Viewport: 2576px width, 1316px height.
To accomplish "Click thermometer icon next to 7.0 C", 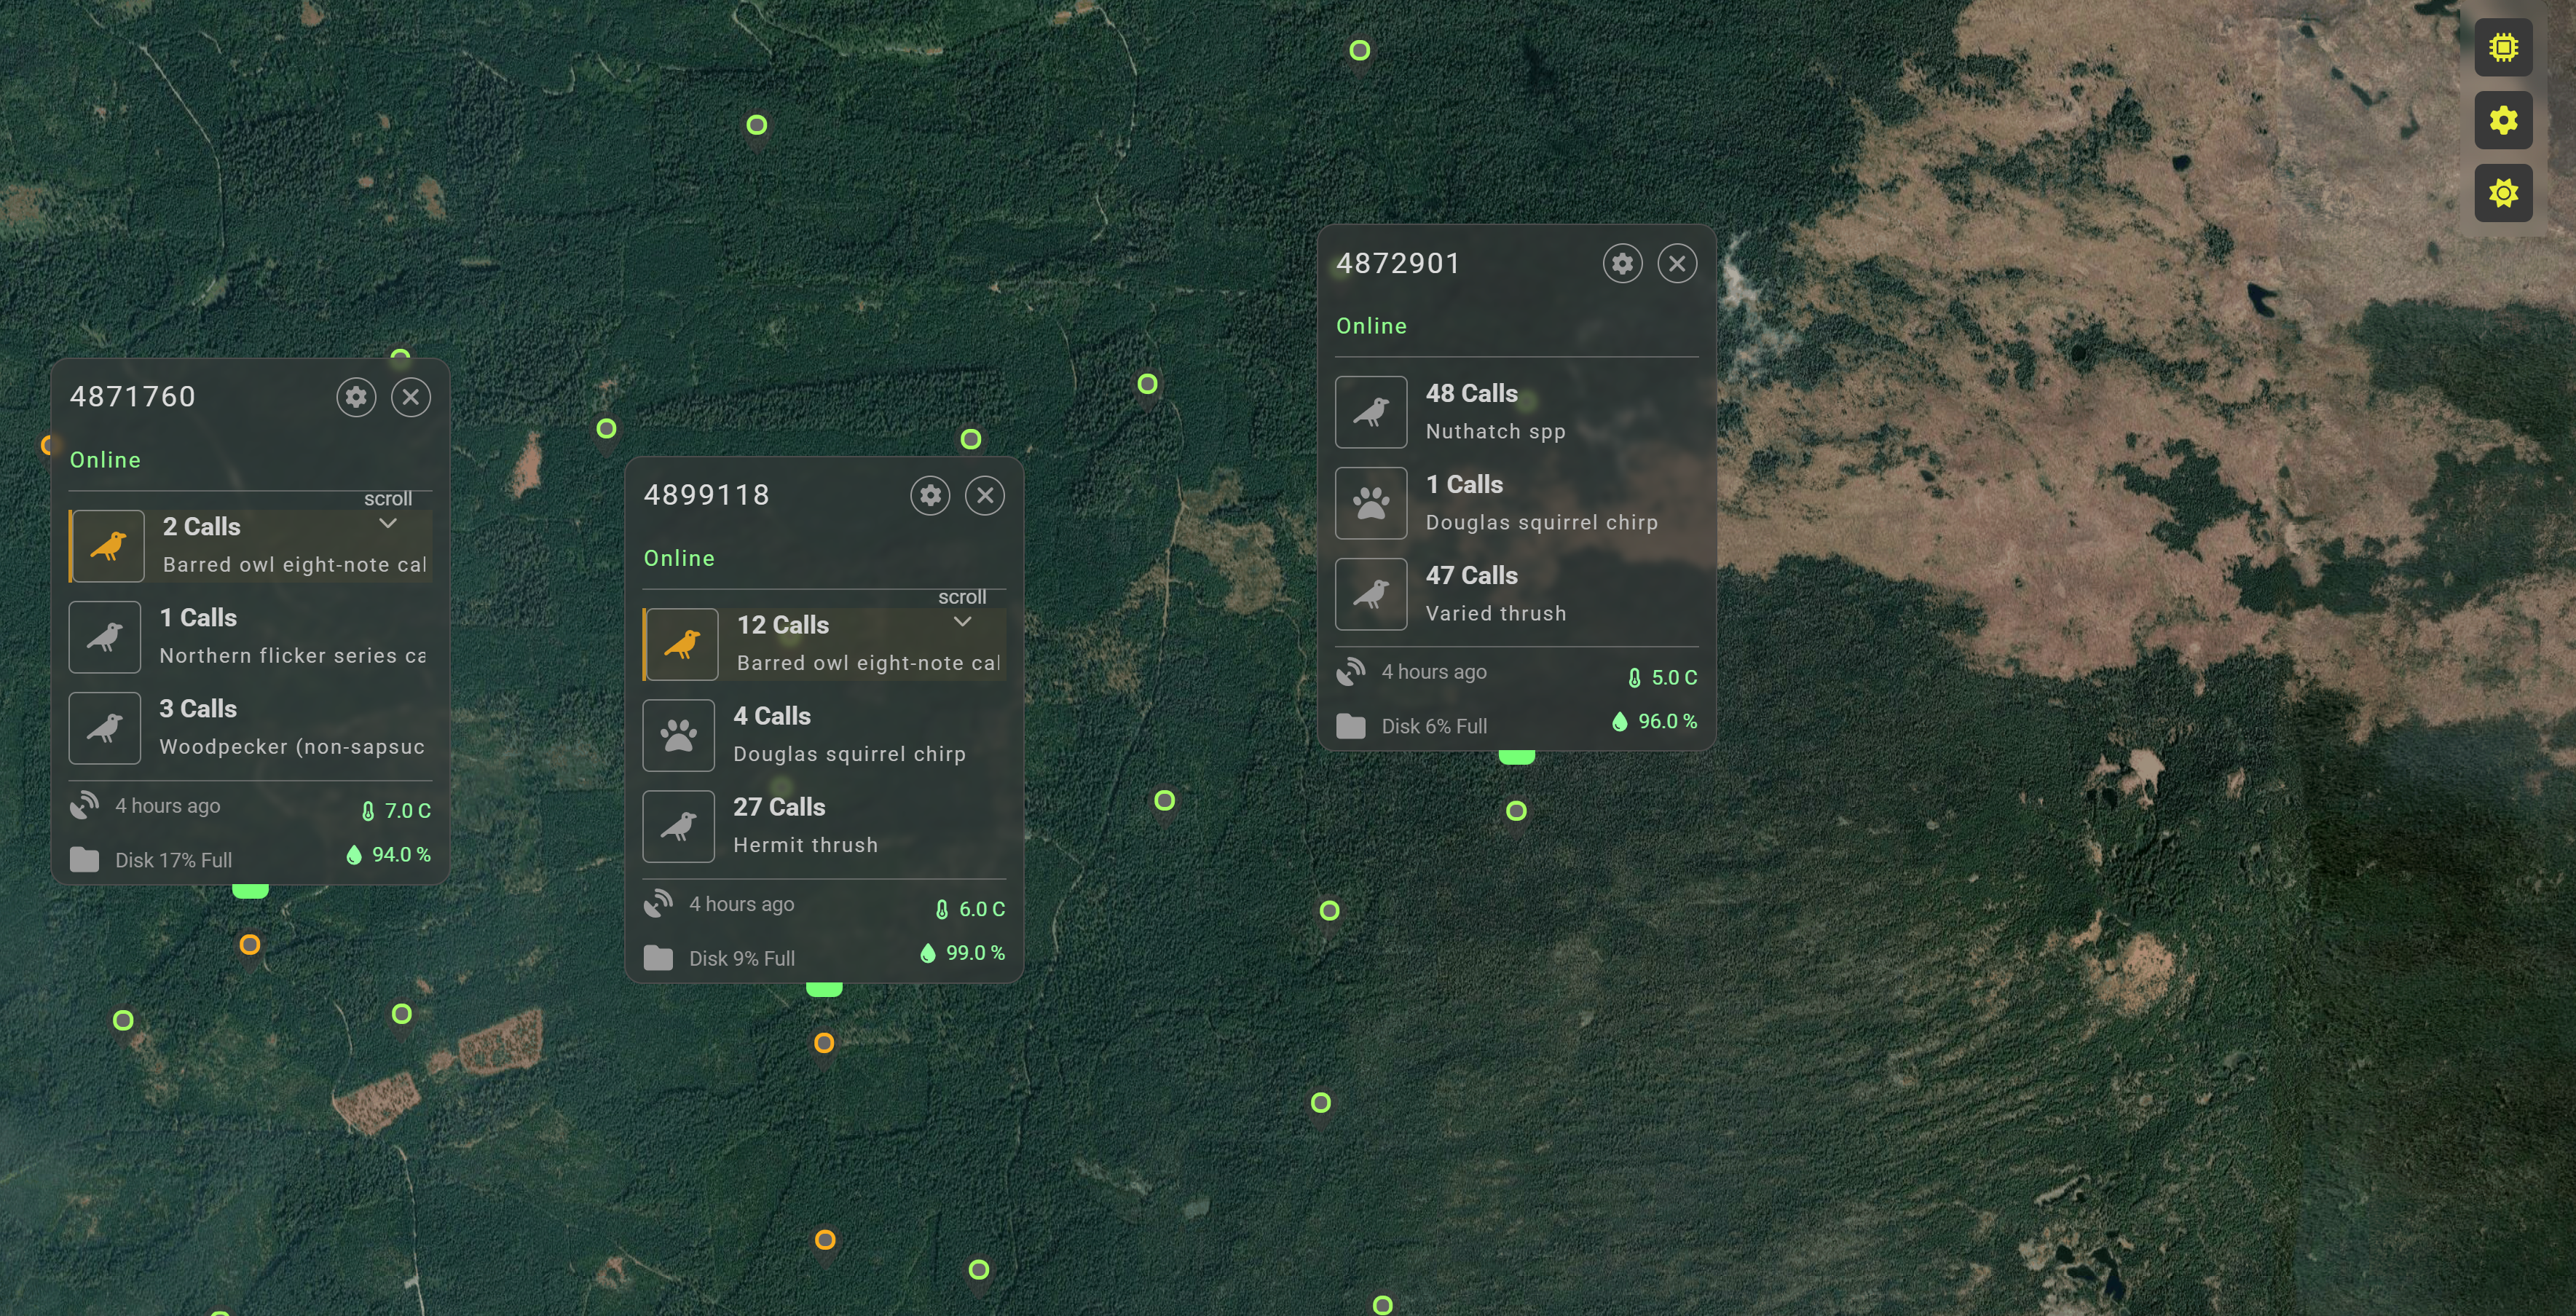I will 368,811.
